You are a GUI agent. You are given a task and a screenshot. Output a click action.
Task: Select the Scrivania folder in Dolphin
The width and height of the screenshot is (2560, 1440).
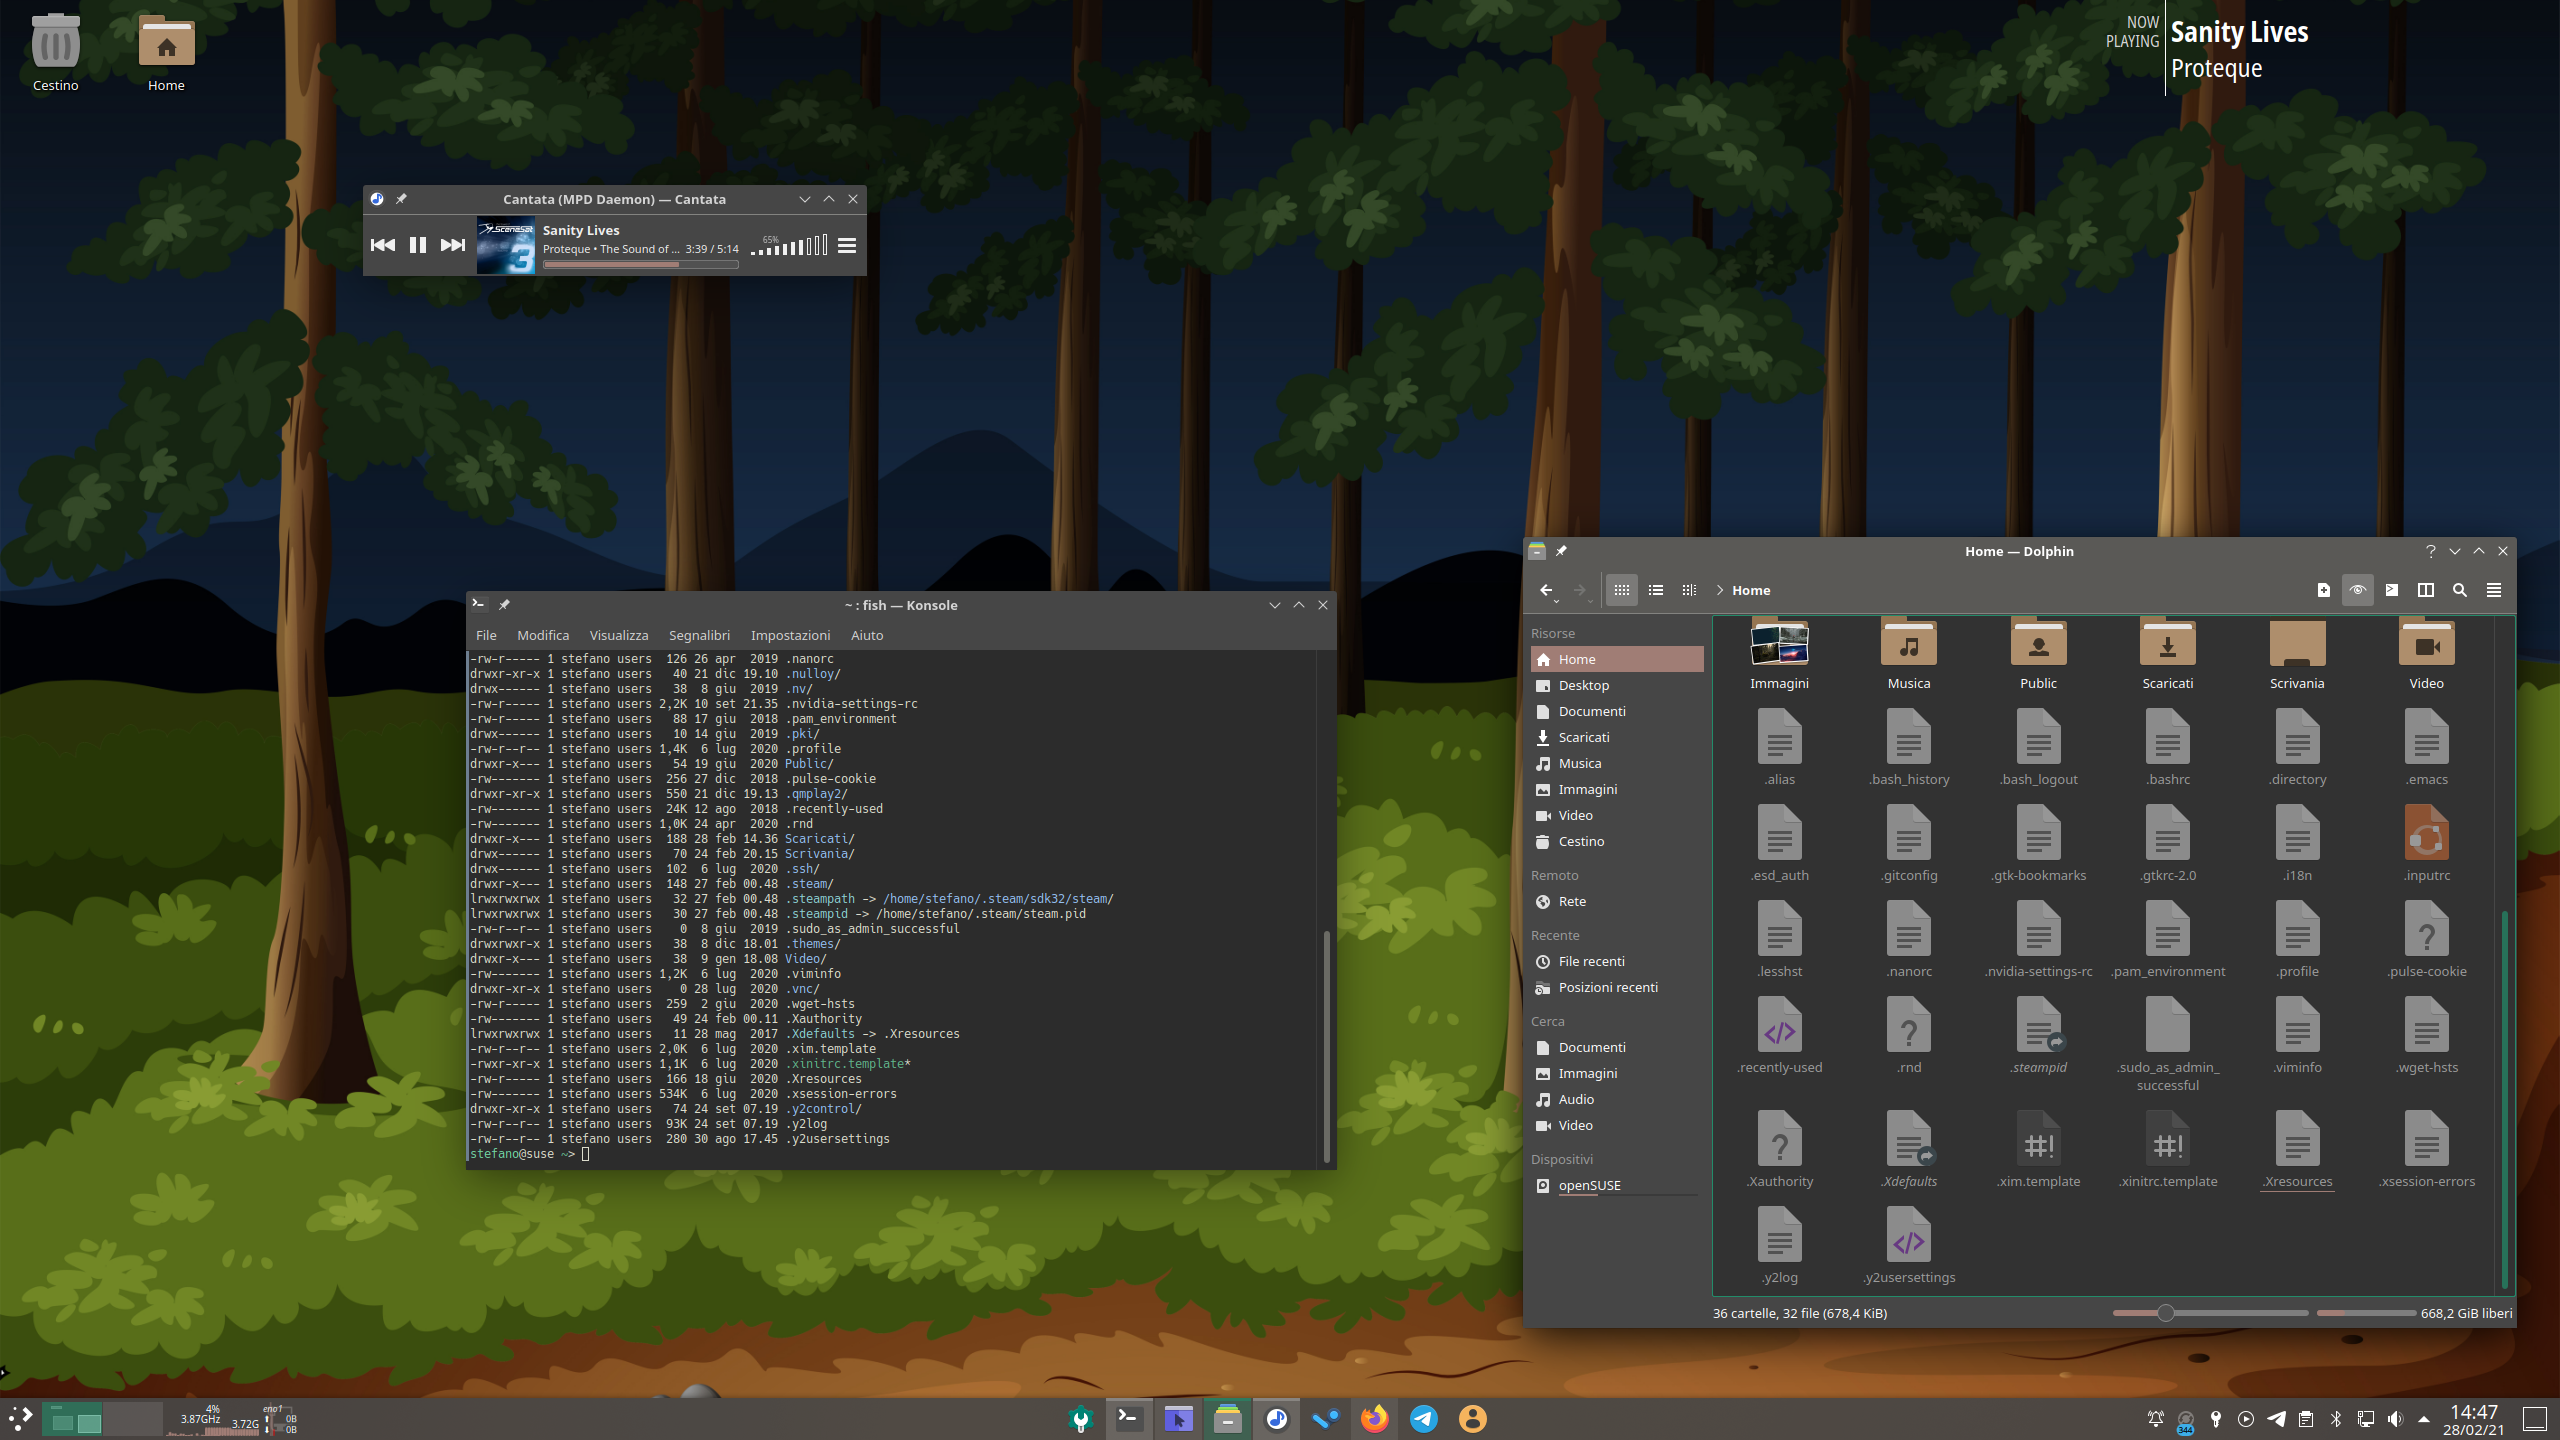coord(2297,644)
